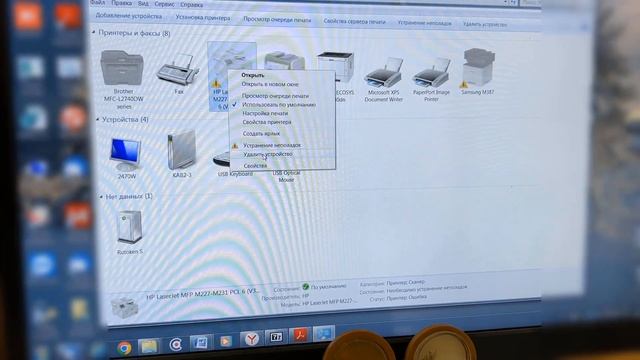The width and height of the screenshot is (640, 360).
Task: Open the Правка menu
Action: click(122, 3)
